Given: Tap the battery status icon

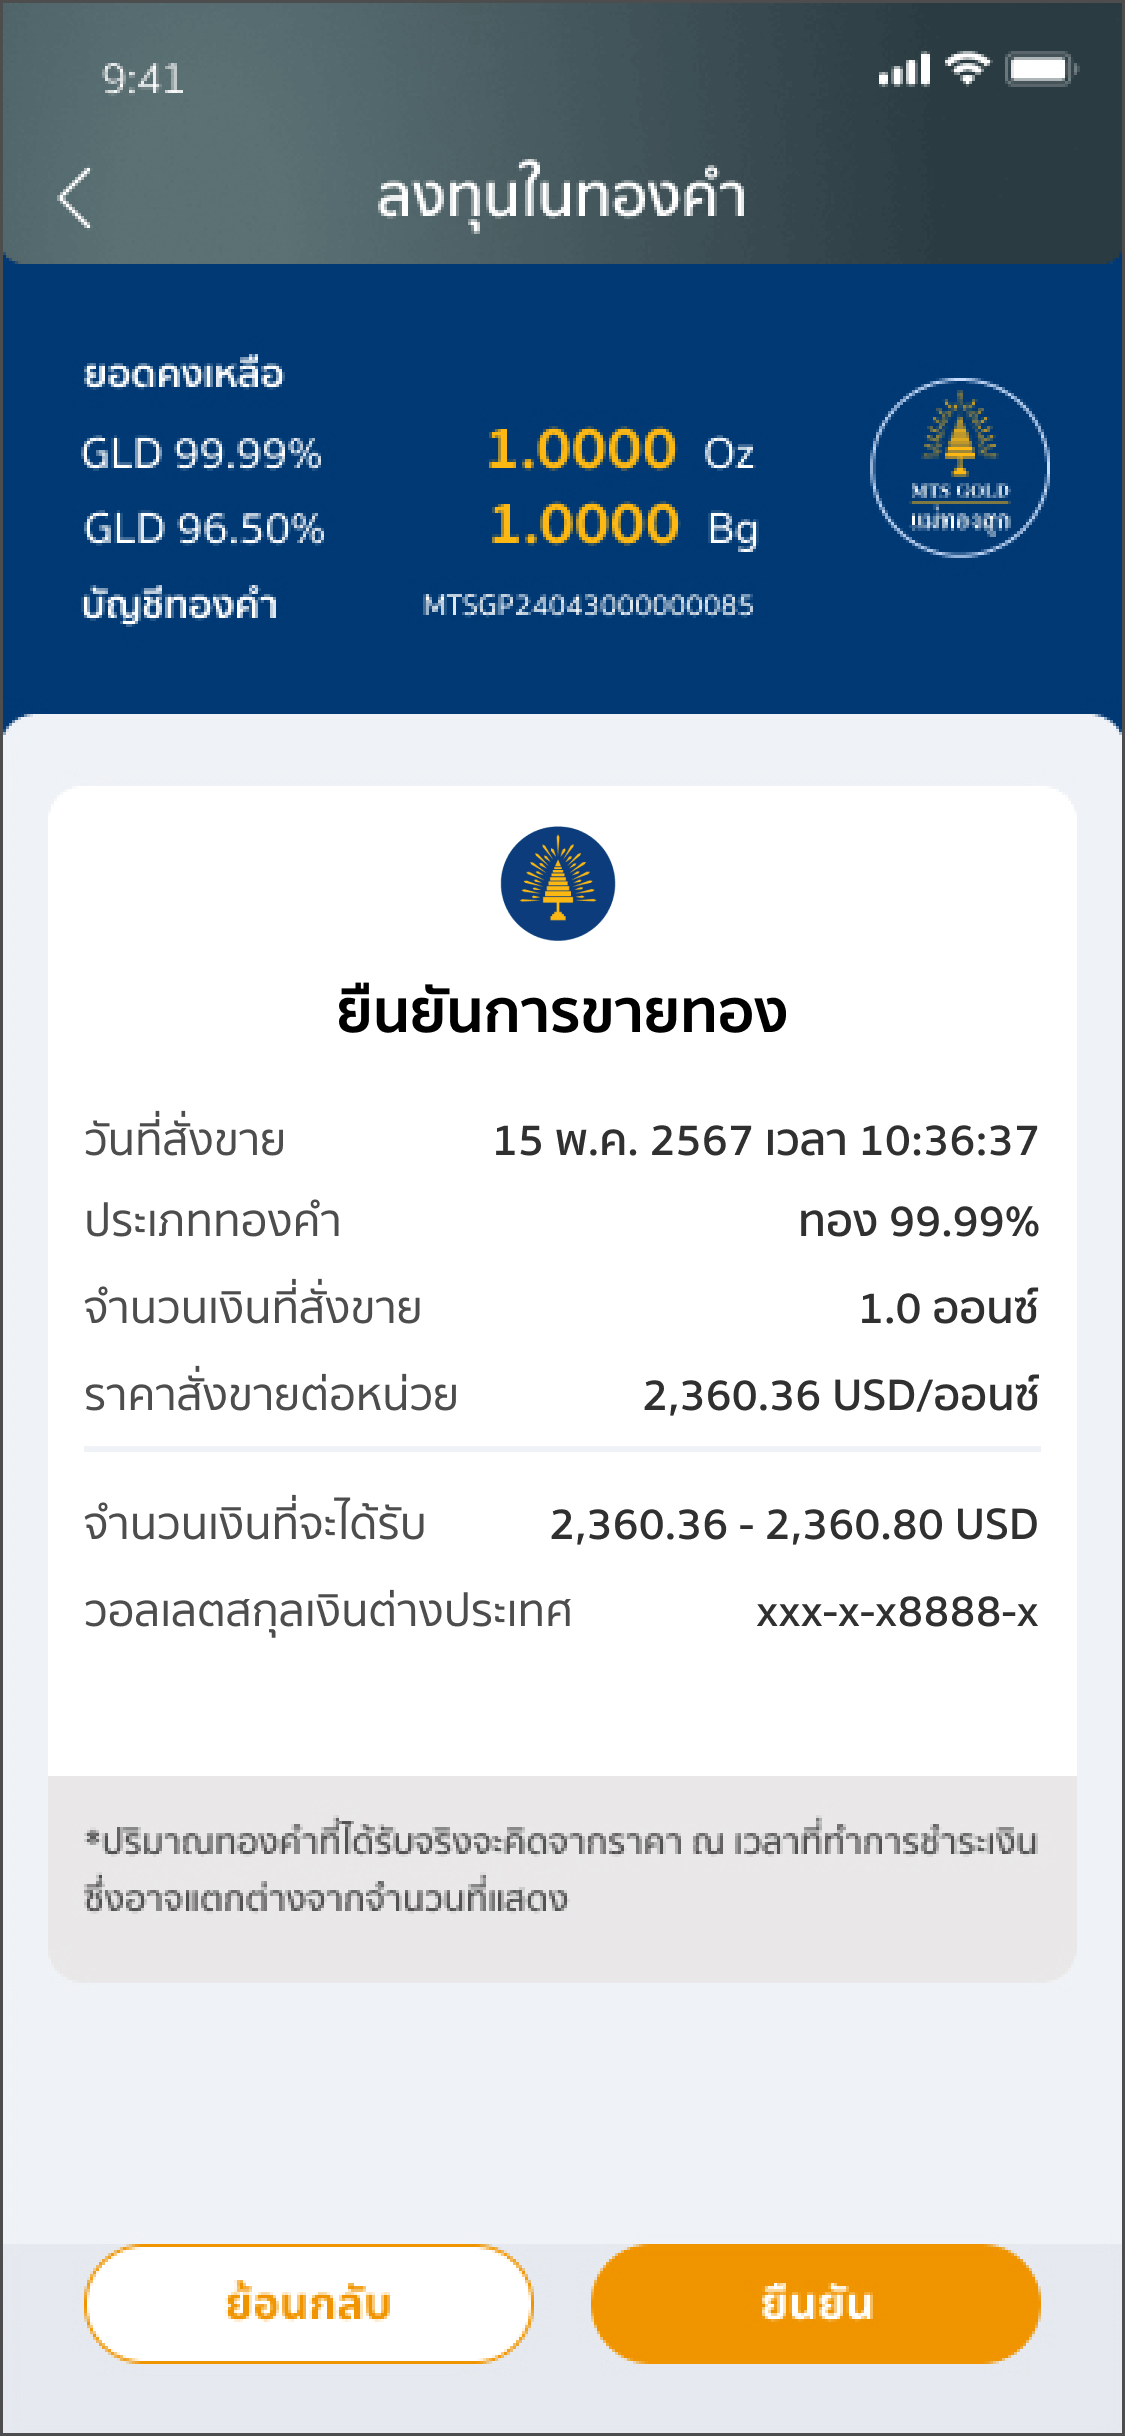Looking at the screenshot, I should click(1041, 69).
